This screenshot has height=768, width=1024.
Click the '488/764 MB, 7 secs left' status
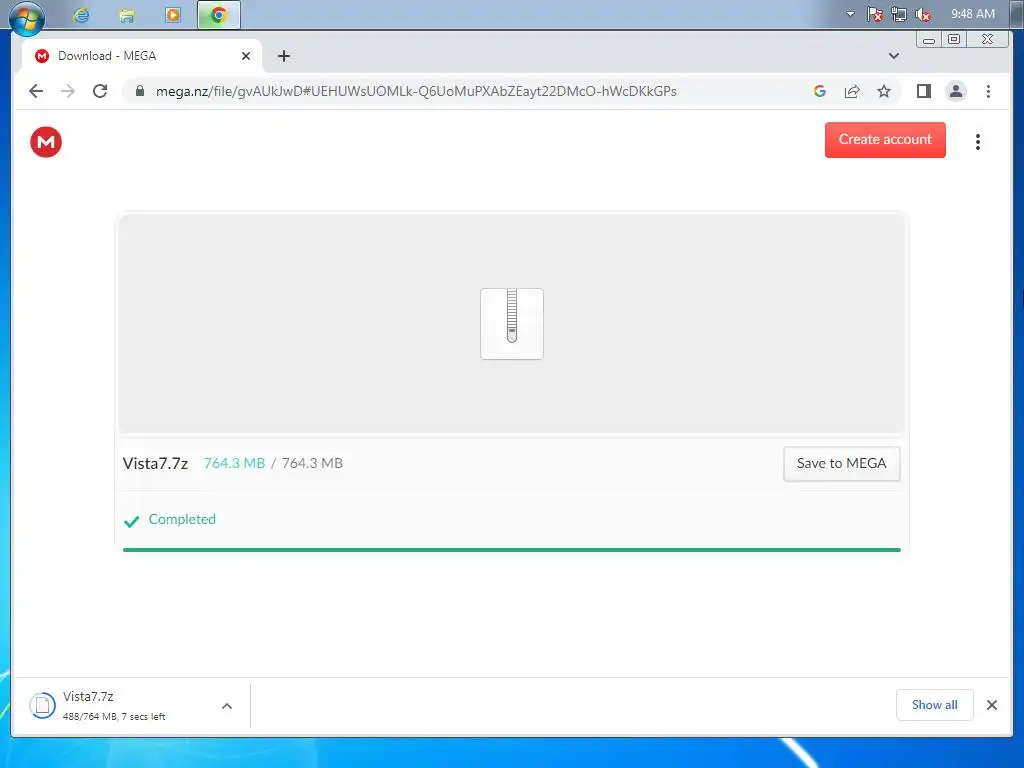click(x=114, y=717)
